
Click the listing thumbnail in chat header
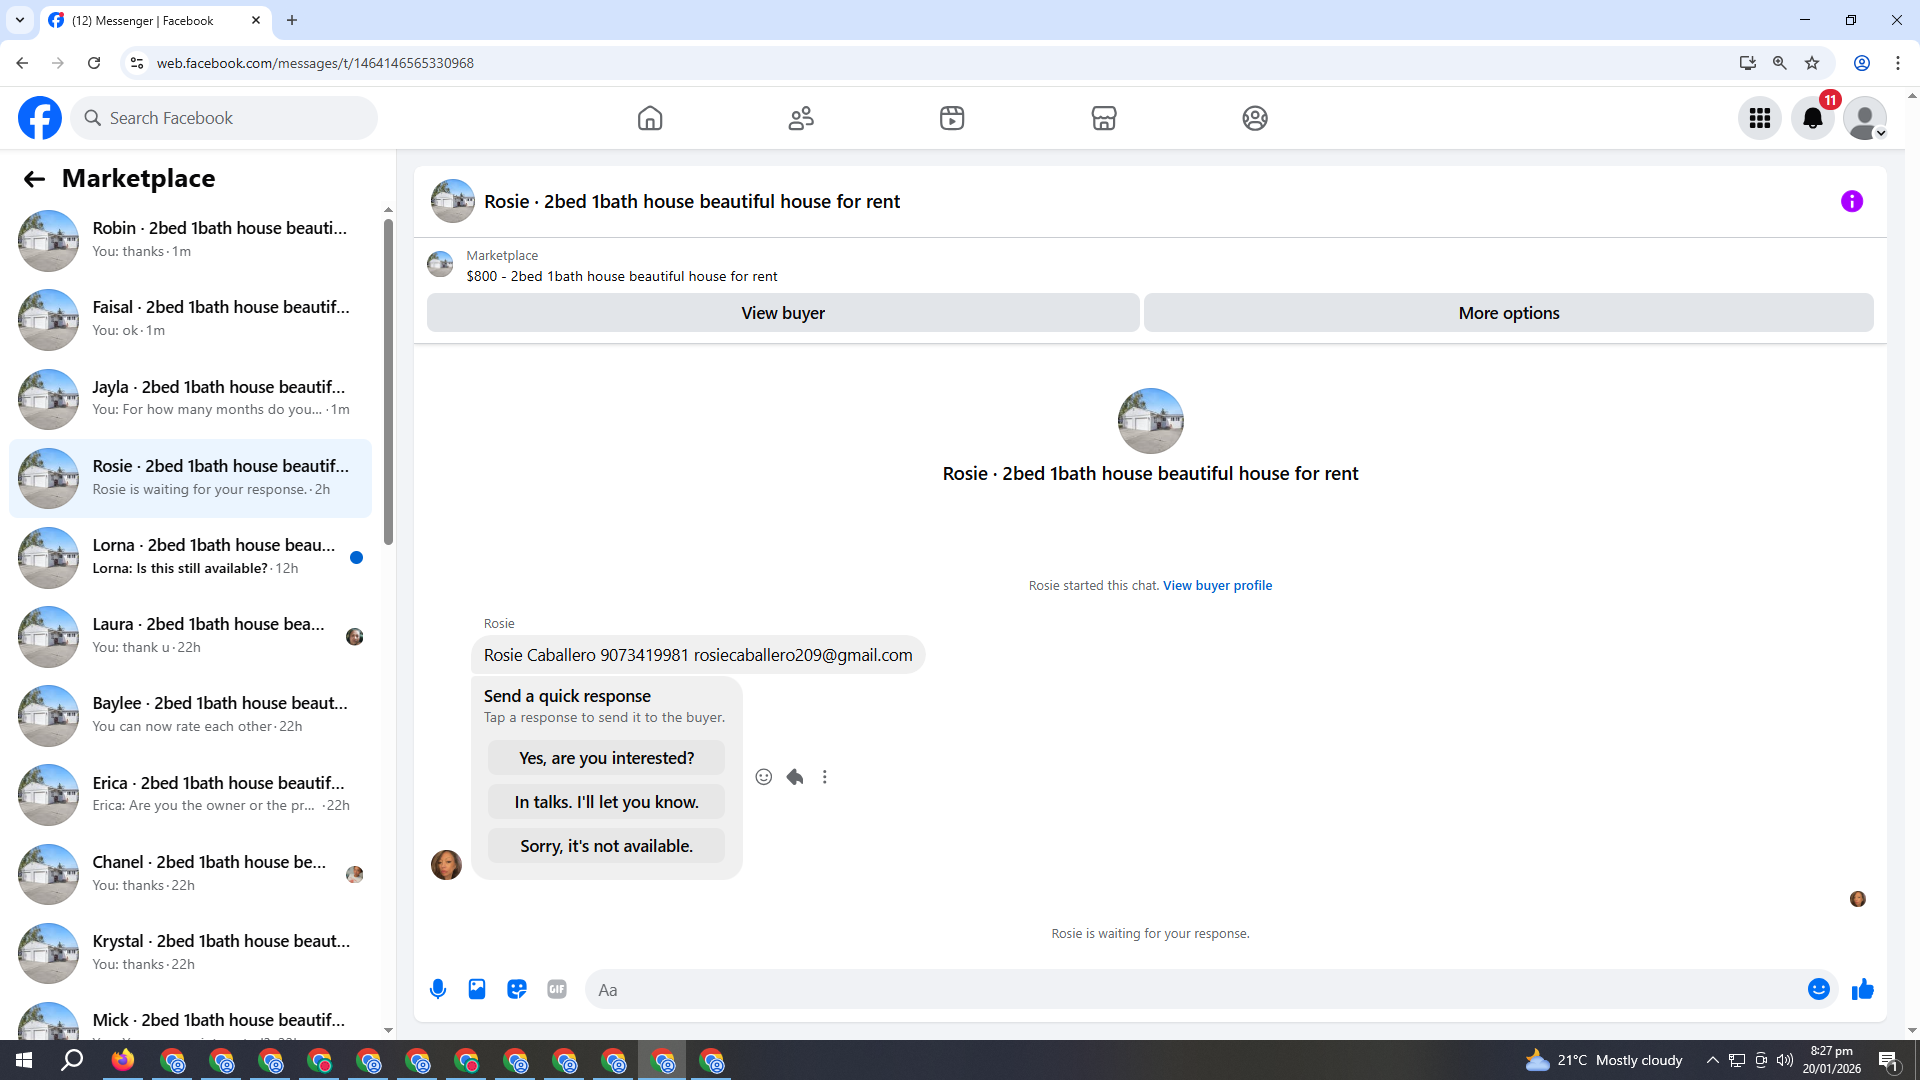(x=453, y=201)
